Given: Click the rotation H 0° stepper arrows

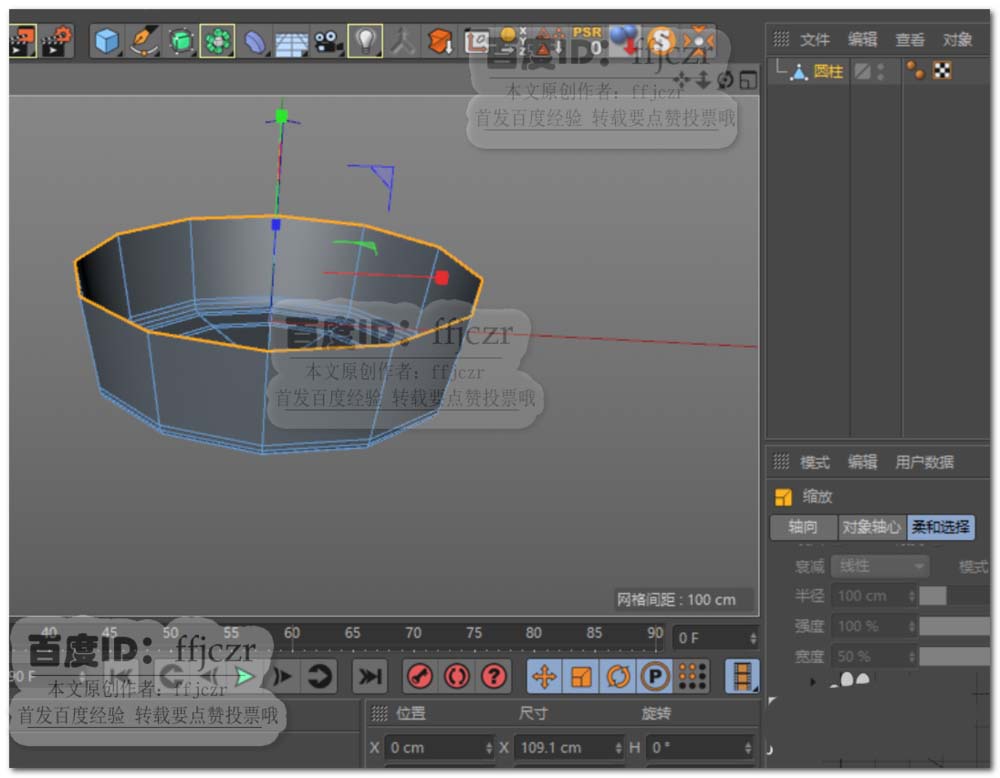Looking at the screenshot, I should (x=748, y=747).
